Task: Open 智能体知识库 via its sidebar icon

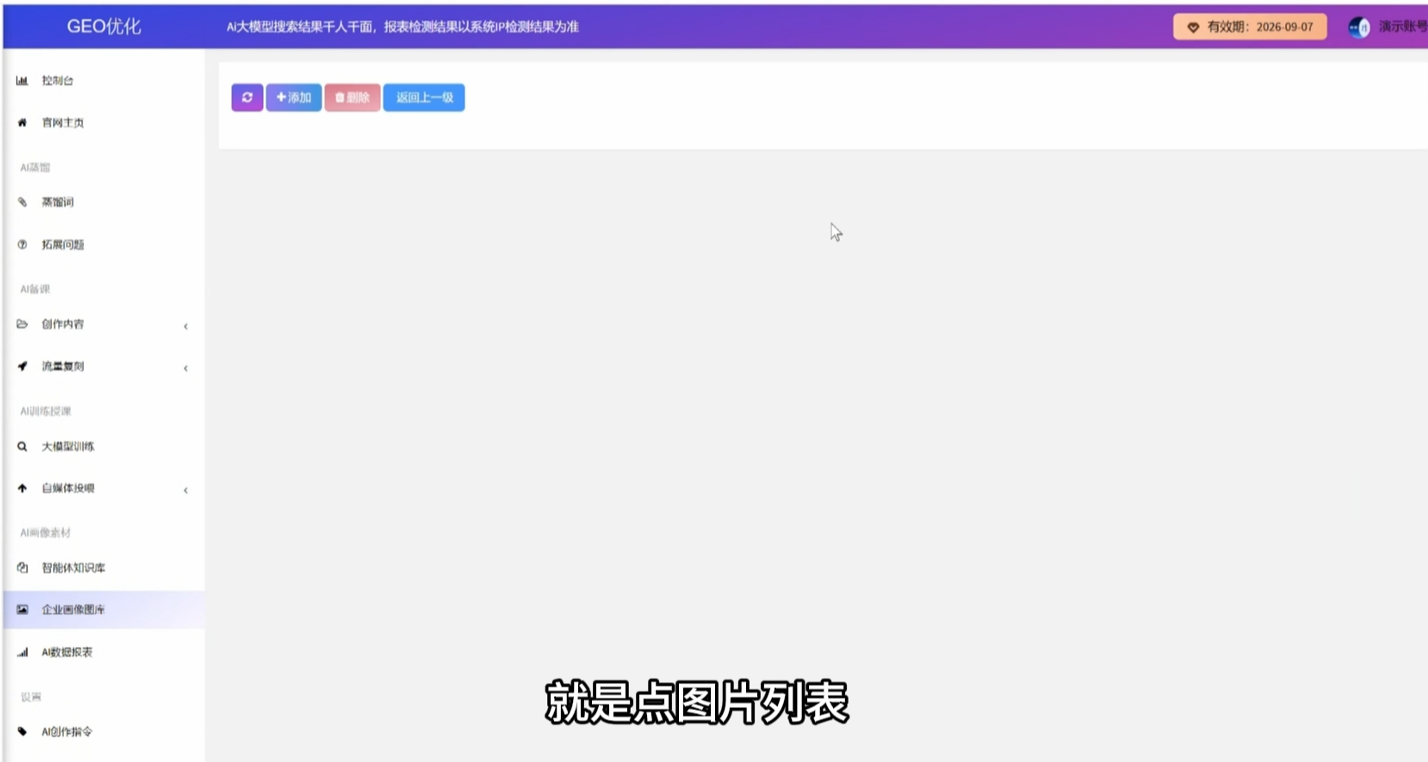Action: tap(21, 567)
